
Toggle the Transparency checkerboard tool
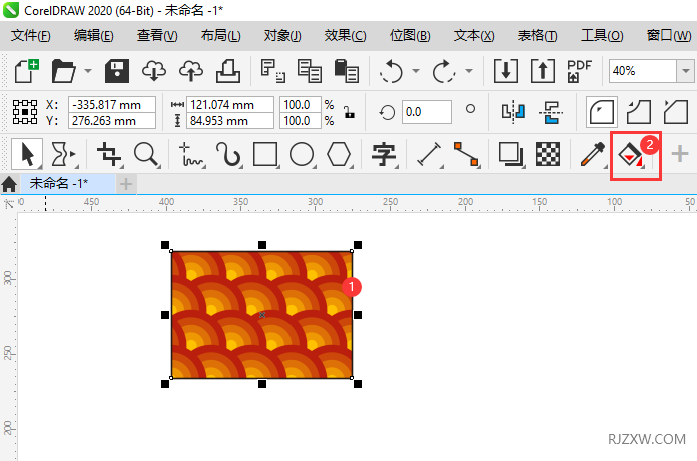(547, 154)
